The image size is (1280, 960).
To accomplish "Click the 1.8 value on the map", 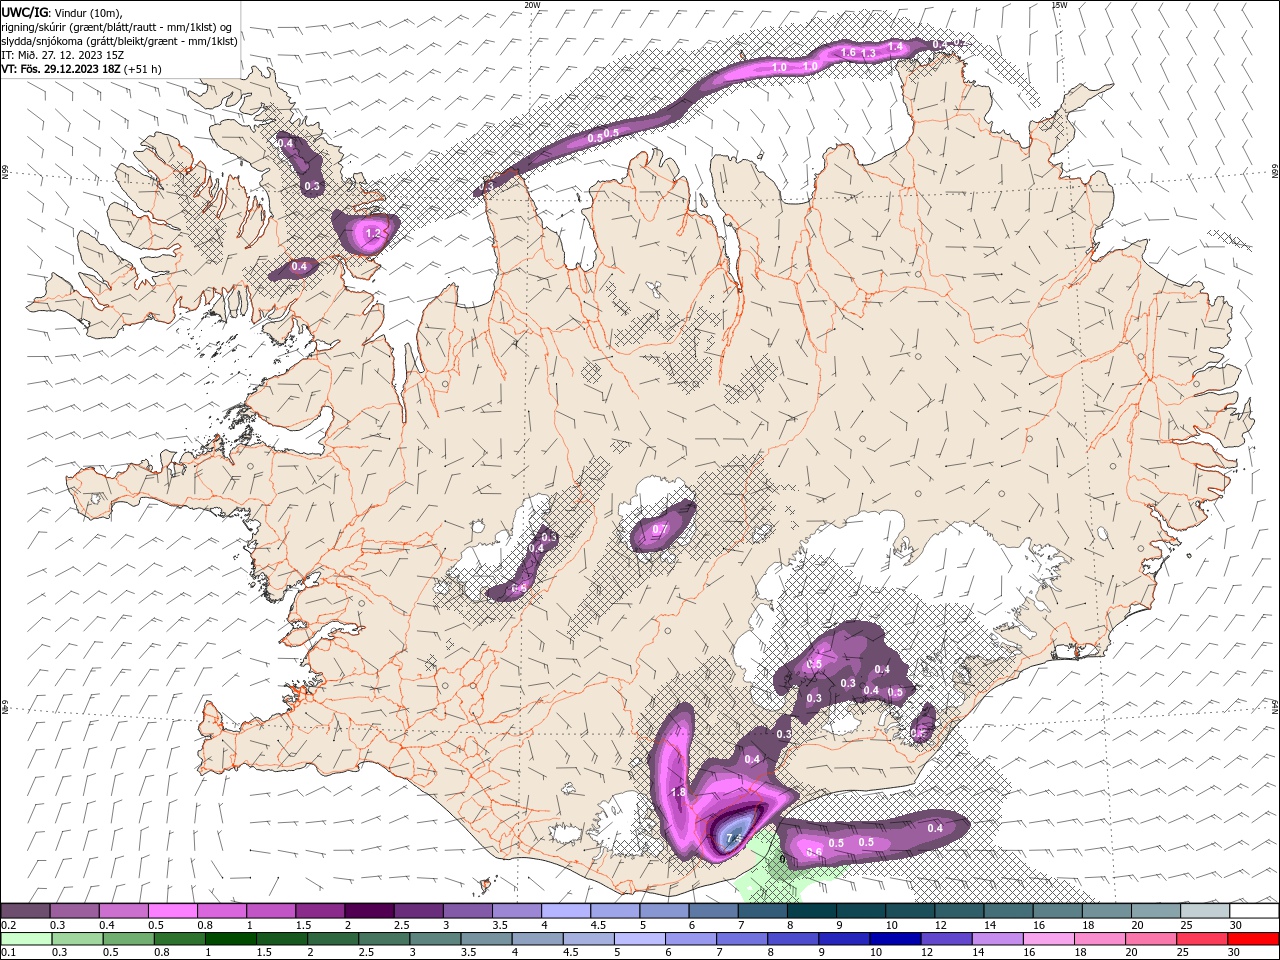I will coord(677,792).
